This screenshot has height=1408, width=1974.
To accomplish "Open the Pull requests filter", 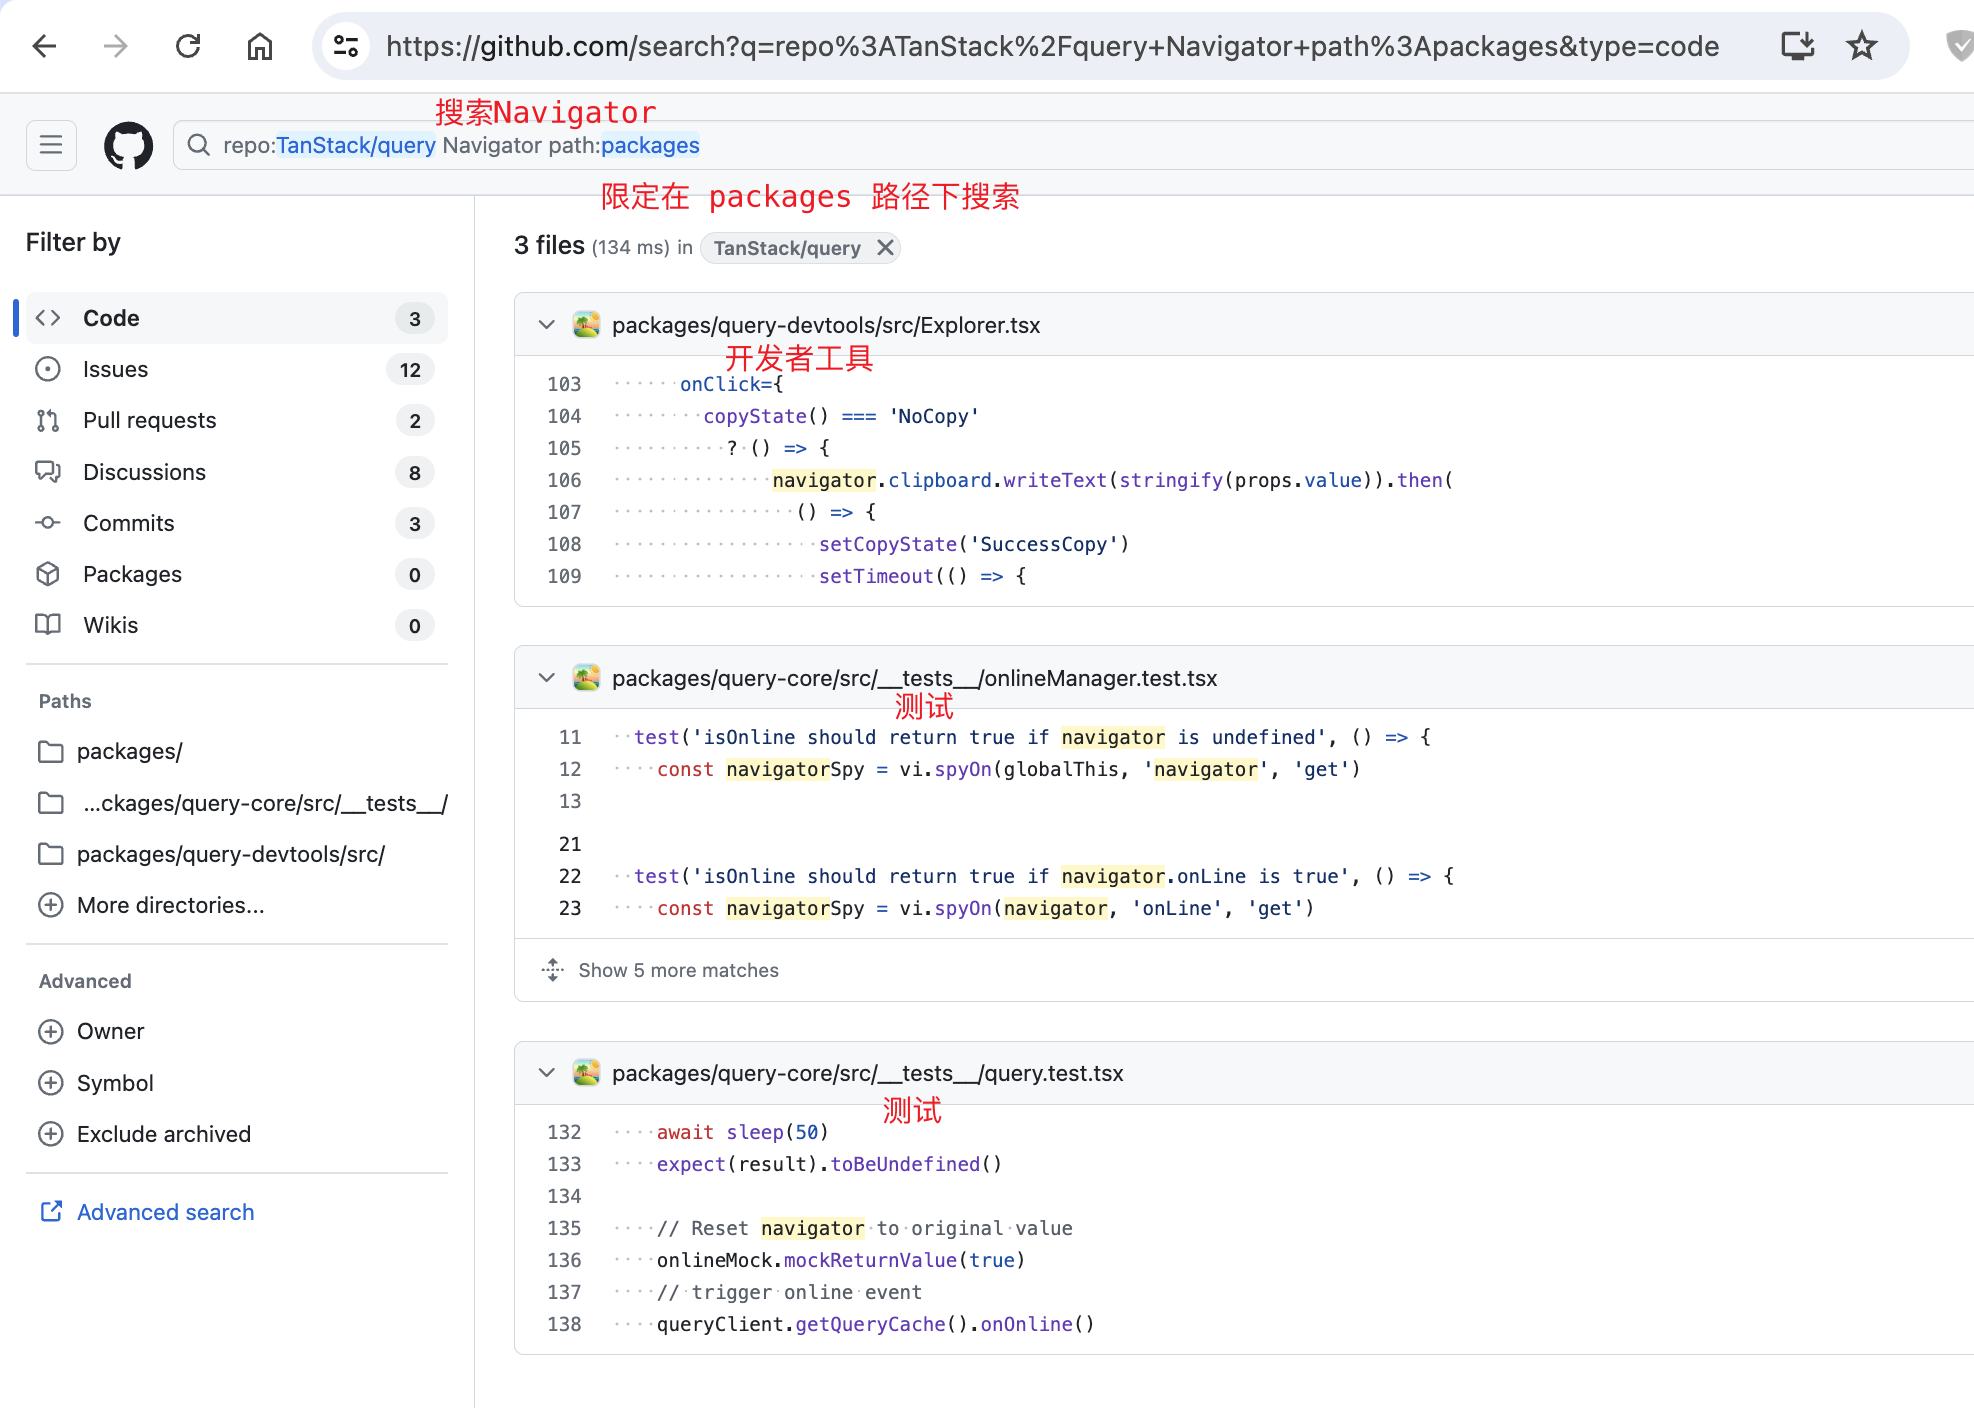I will [148, 420].
